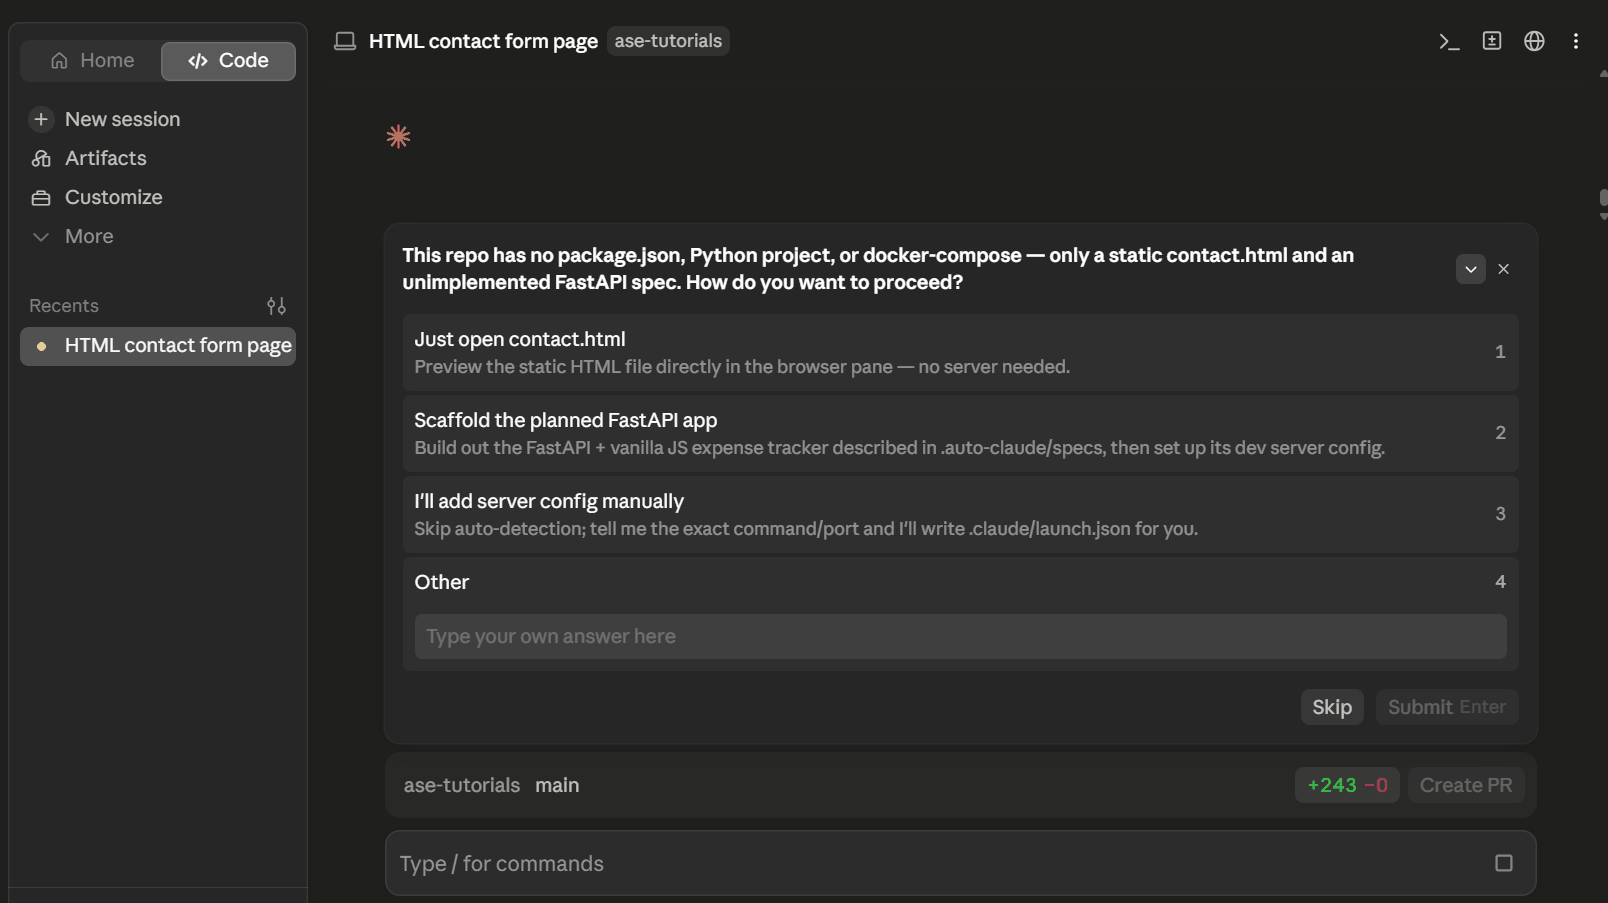Click the Create PR button
Image resolution: width=1608 pixels, height=903 pixels.
coord(1465,786)
